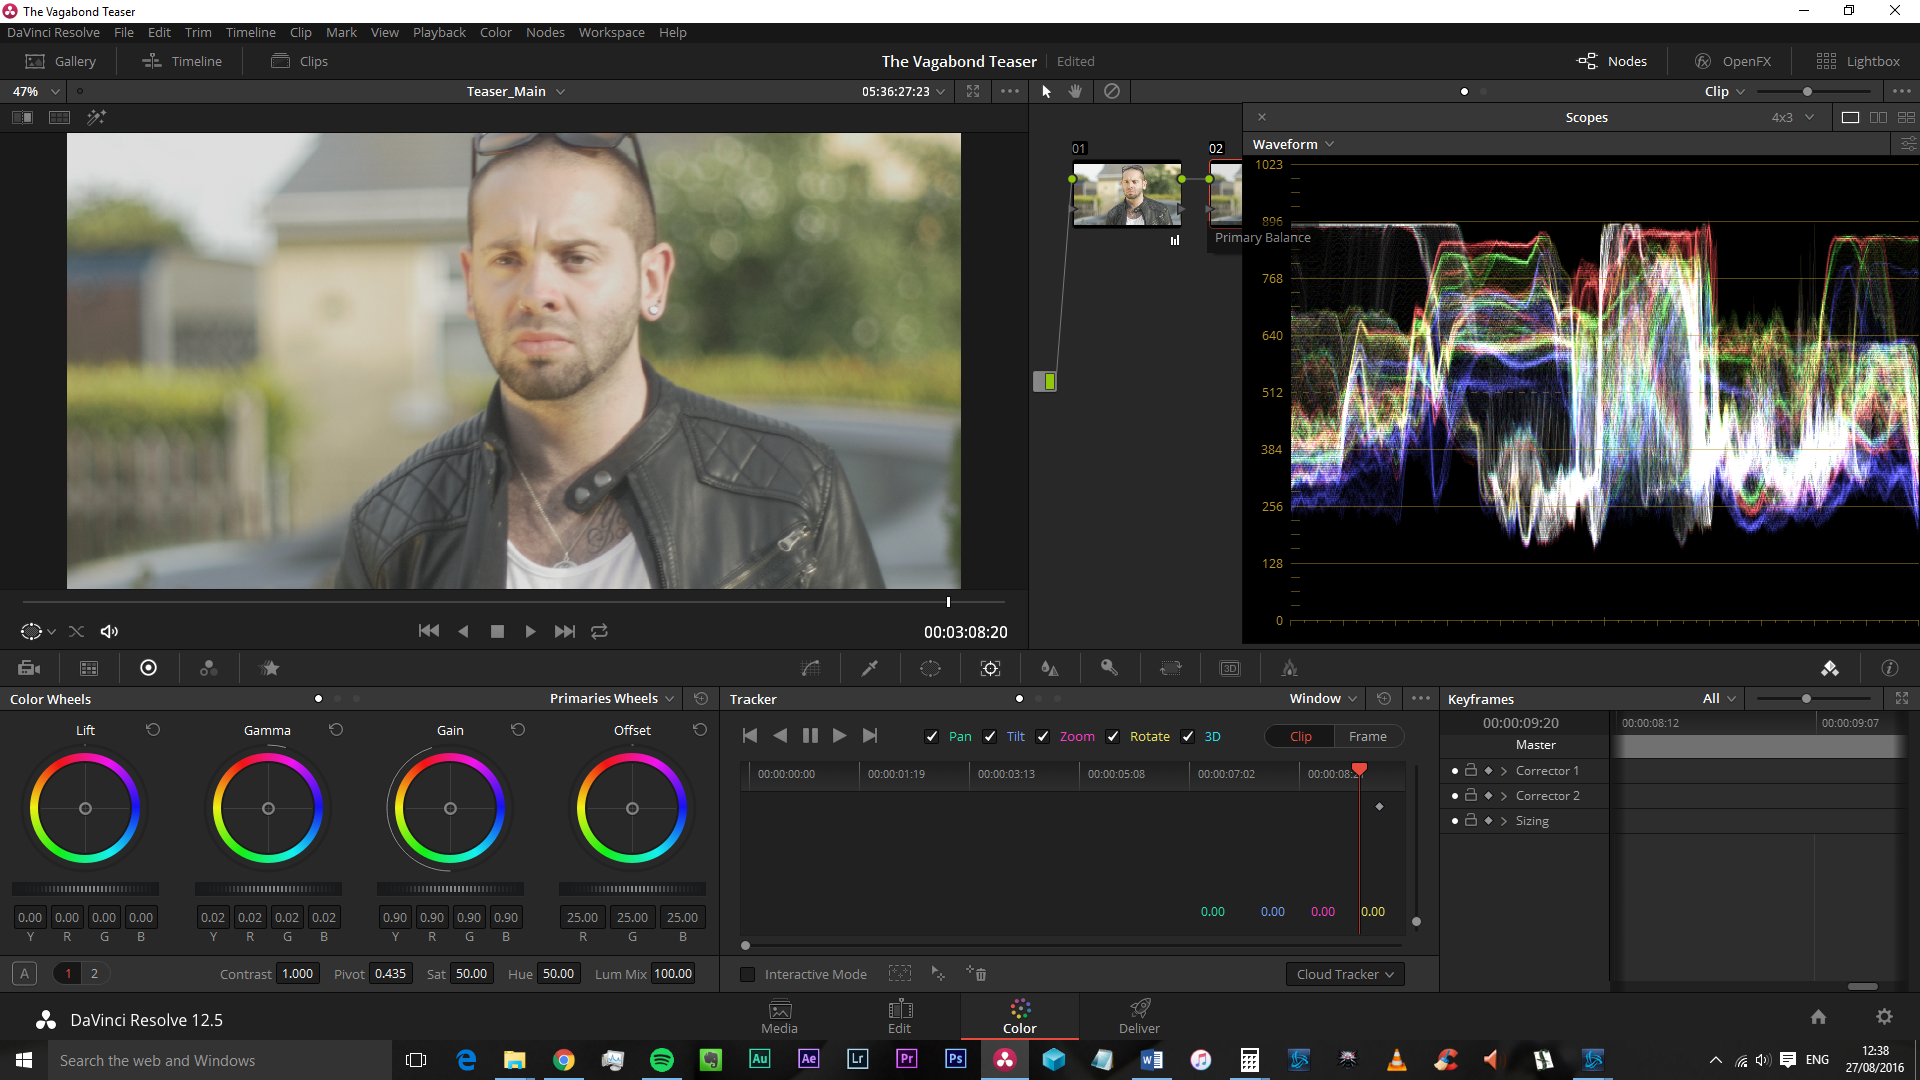The height and width of the screenshot is (1080, 1920).
Task: Enable Interactive Mode in the Tracker
Action: [x=747, y=973]
